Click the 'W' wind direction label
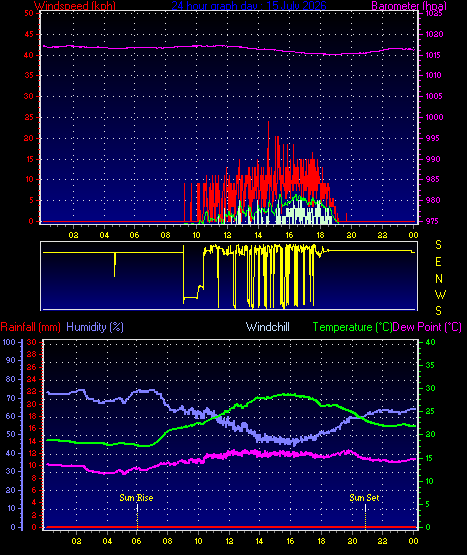467x555 pixels. (x=440, y=294)
